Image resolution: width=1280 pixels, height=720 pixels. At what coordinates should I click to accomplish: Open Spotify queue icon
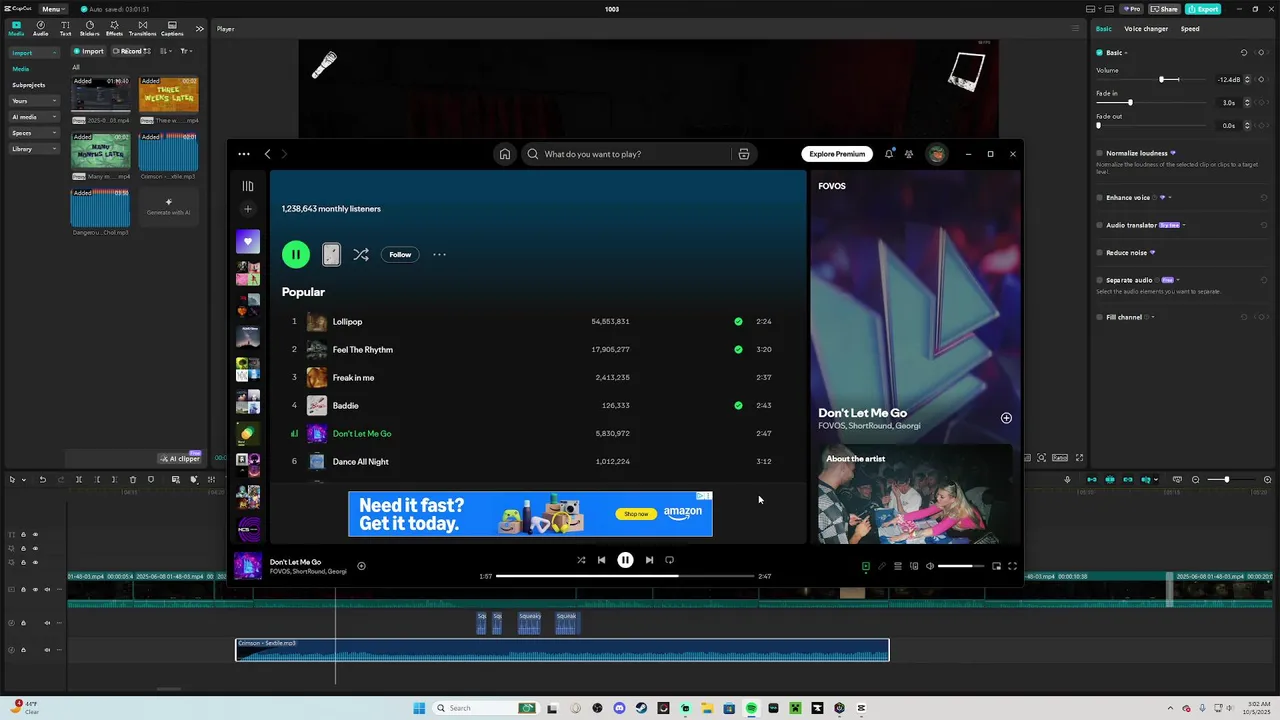(898, 566)
